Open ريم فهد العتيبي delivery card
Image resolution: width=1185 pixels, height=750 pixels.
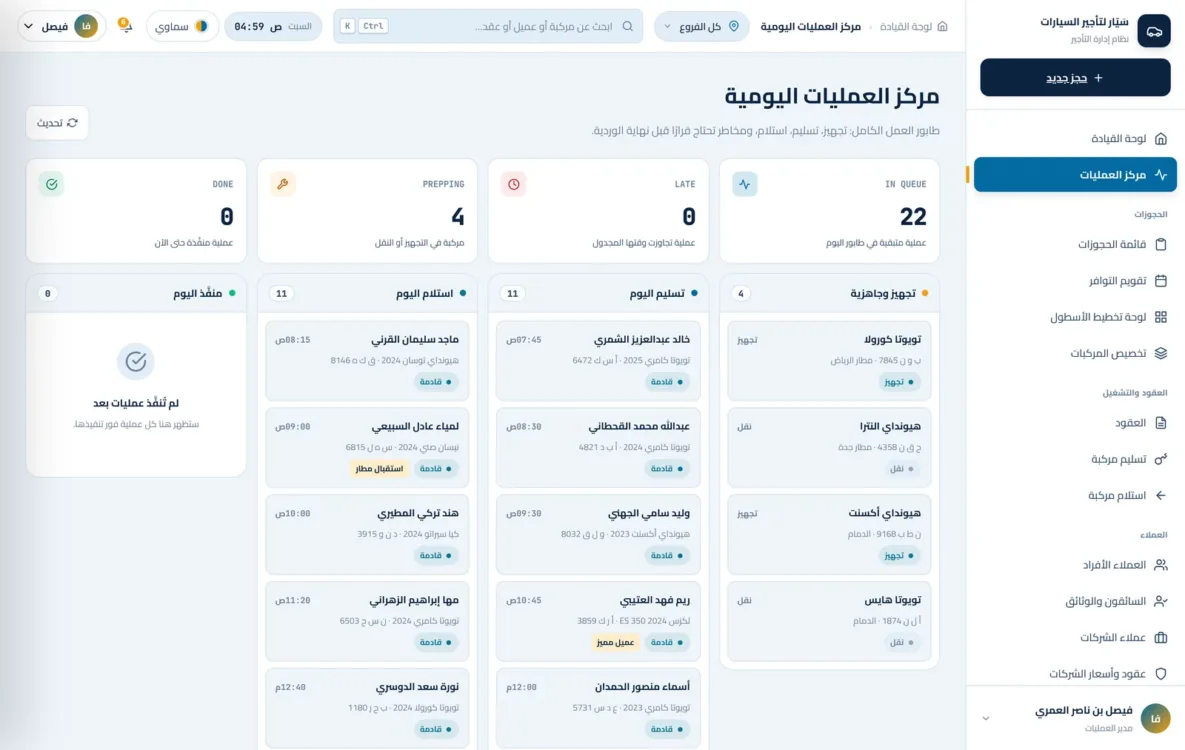tap(598, 621)
